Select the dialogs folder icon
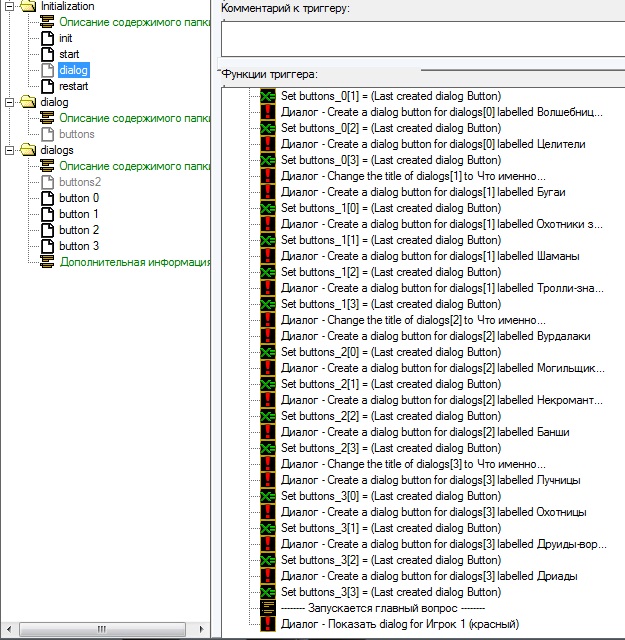 point(28,150)
